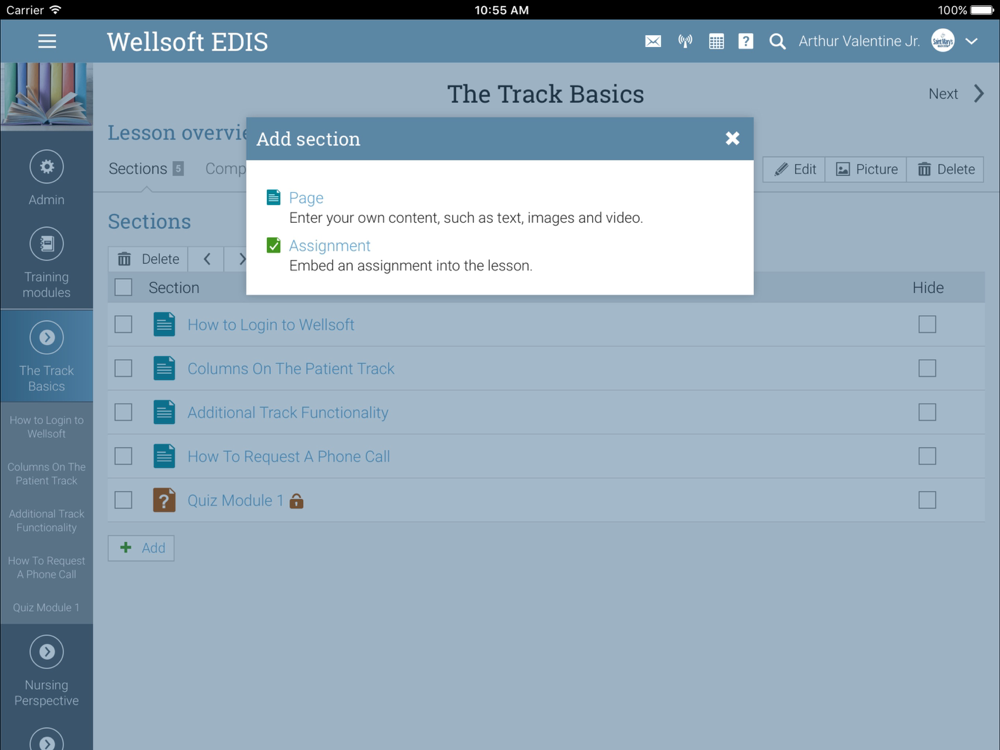Select the Columns On The Patient Track checkbox
The width and height of the screenshot is (1000, 750).
coord(123,369)
